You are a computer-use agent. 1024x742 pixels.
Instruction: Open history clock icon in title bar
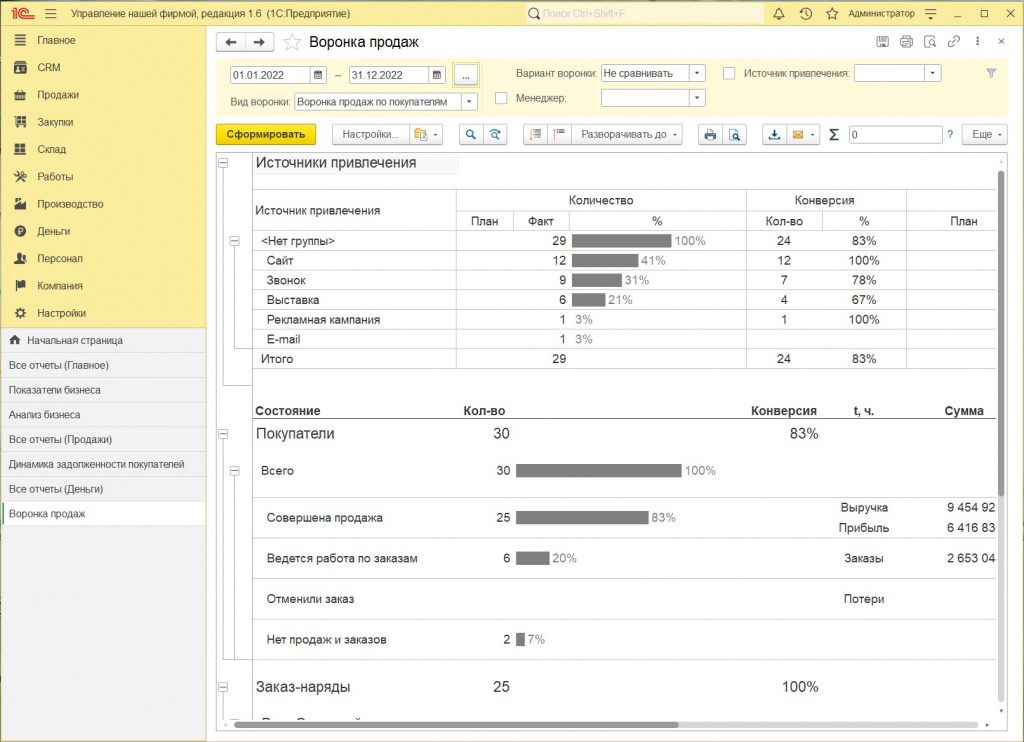[x=806, y=14]
